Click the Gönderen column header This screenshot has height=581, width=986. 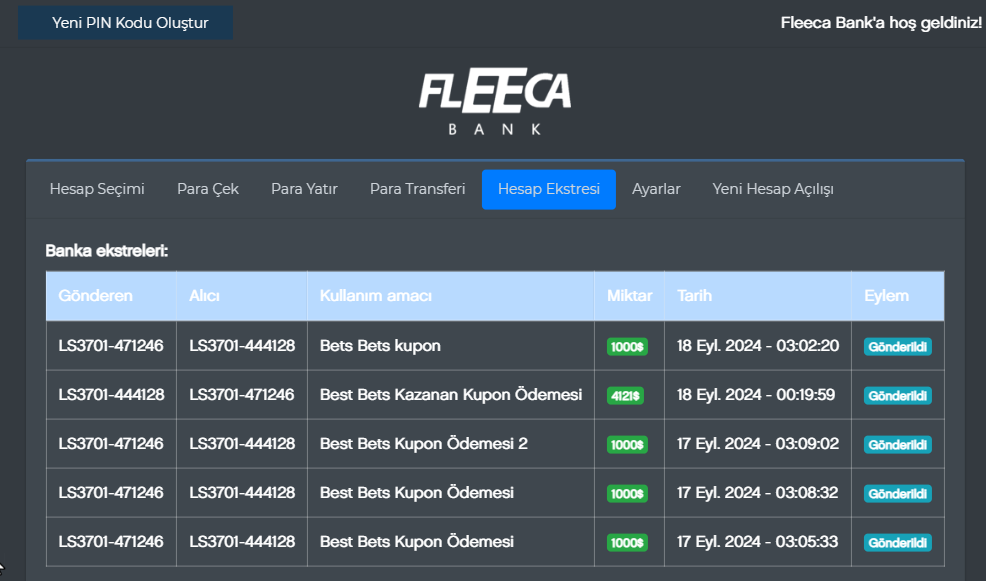(95, 296)
